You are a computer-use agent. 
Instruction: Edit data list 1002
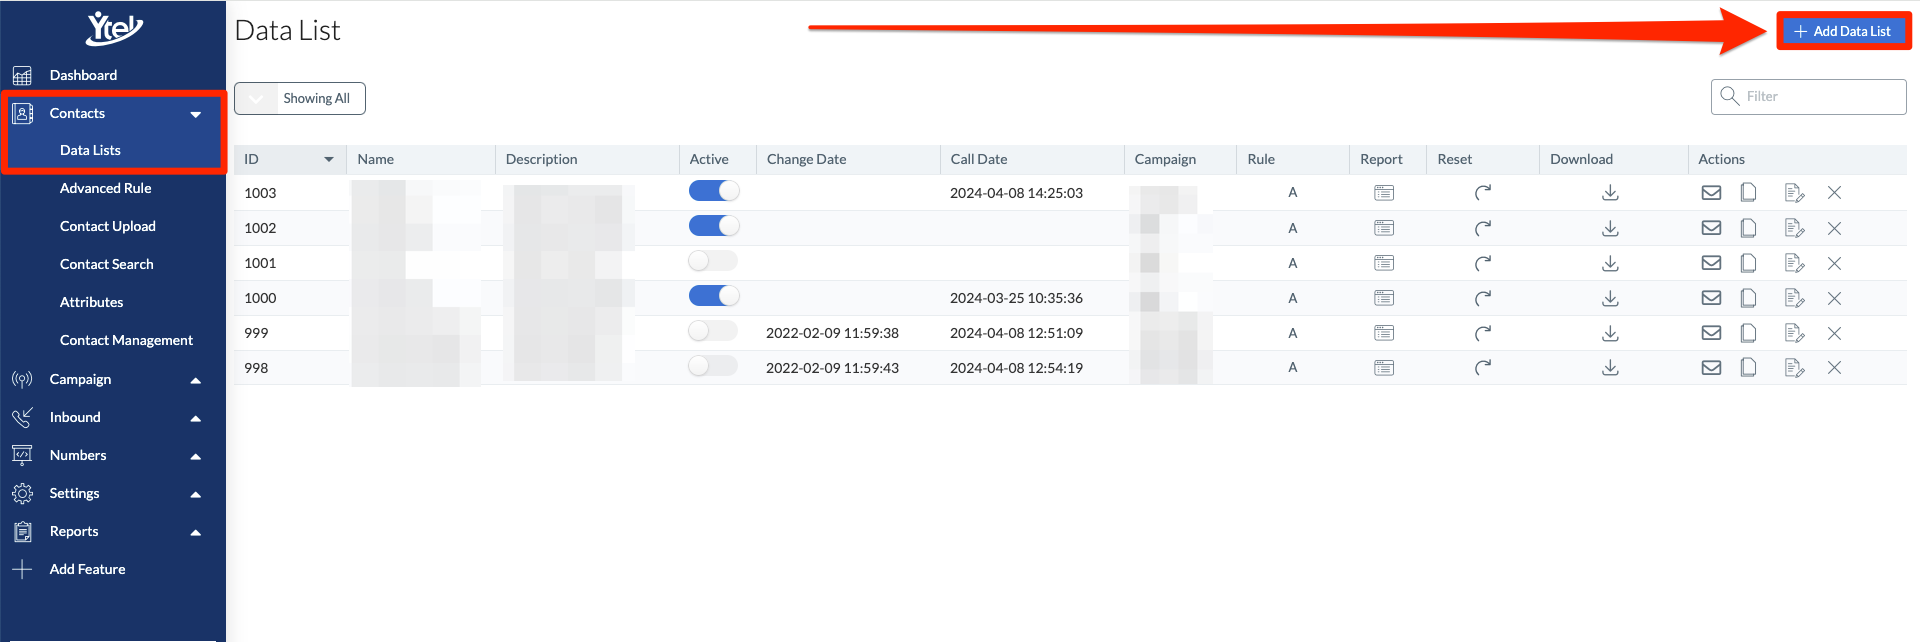coord(1794,228)
